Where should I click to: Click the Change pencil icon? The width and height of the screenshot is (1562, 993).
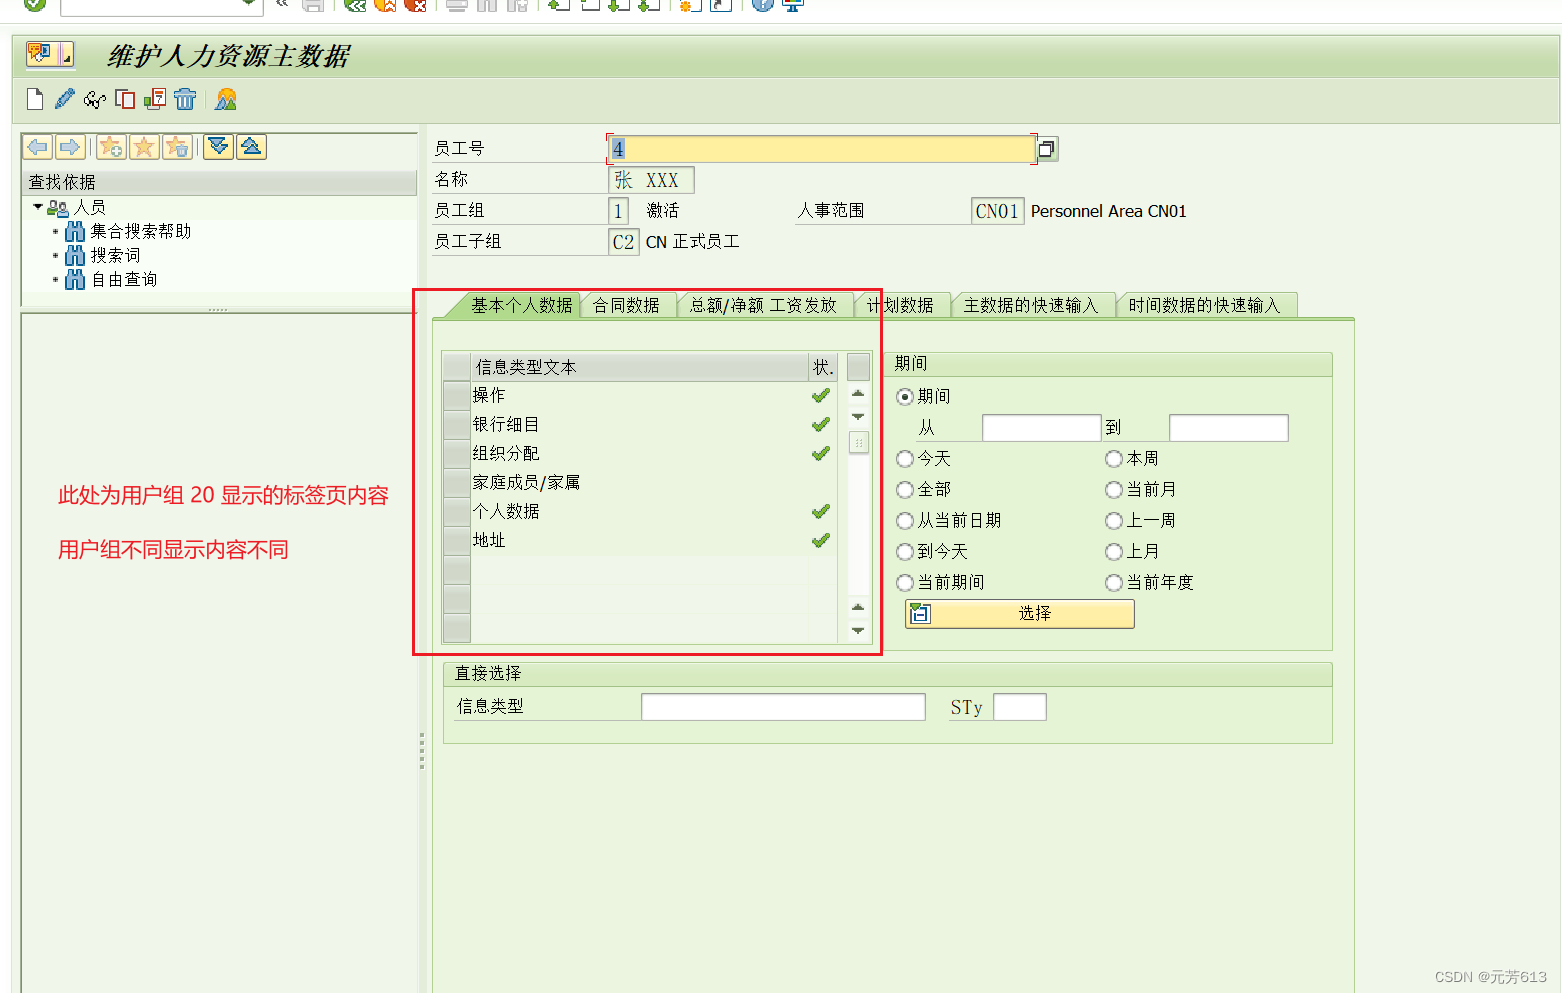[65, 99]
